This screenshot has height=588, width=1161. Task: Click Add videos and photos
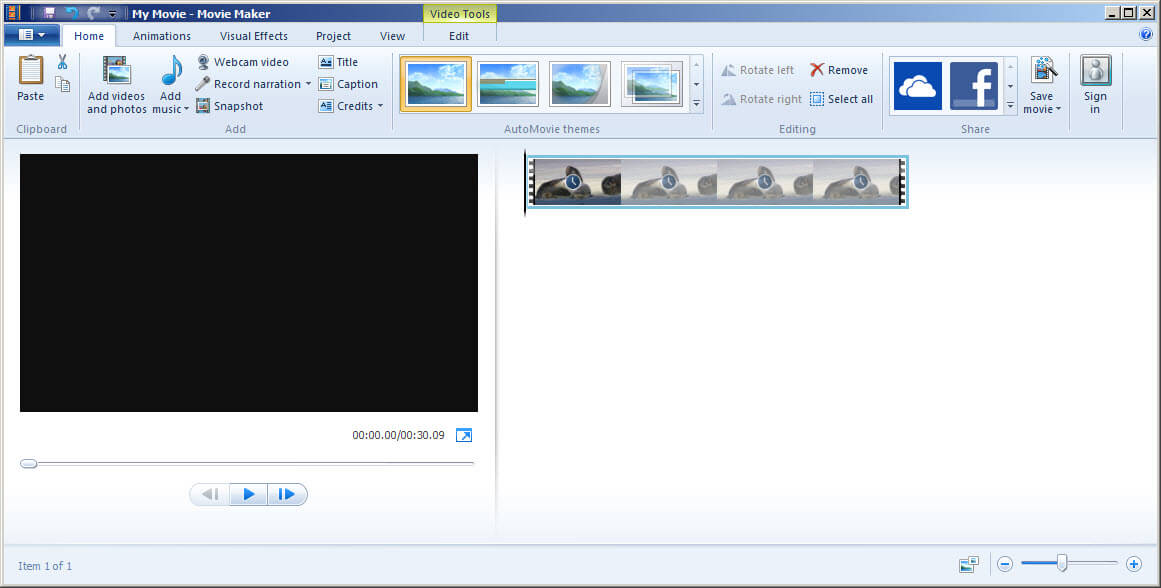116,84
